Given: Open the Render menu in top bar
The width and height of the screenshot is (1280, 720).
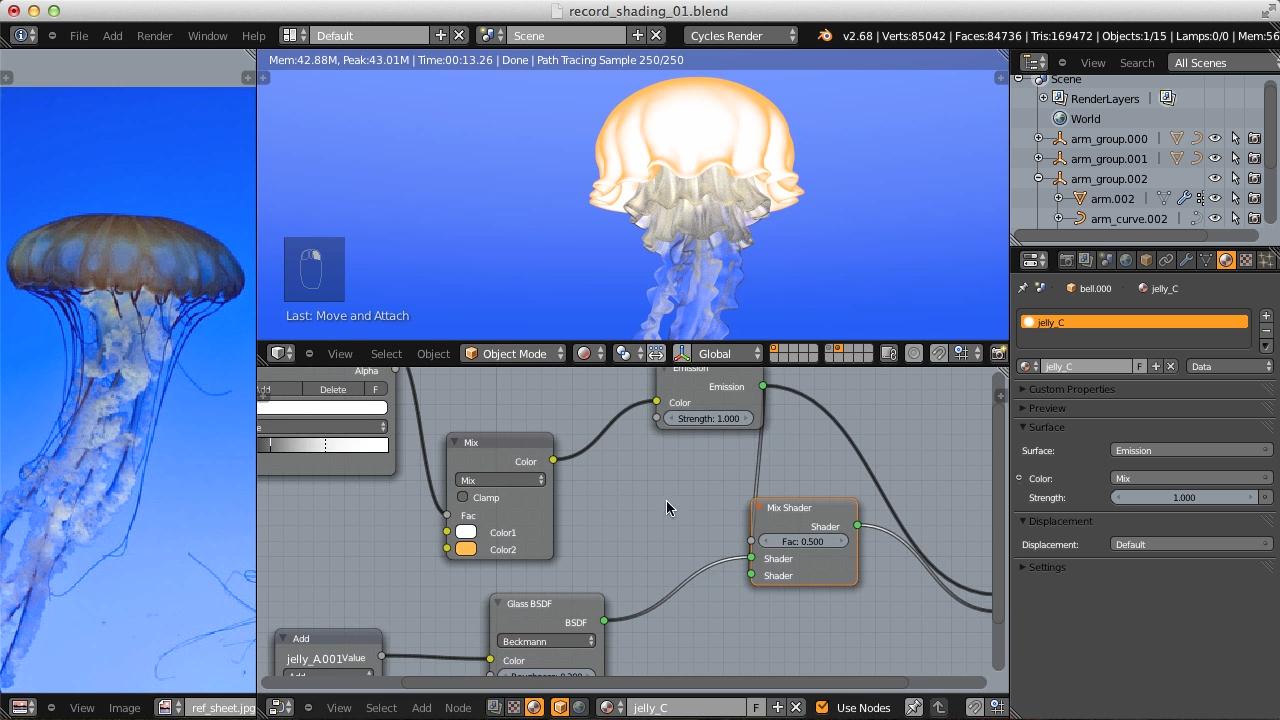Looking at the screenshot, I should tap(154, 36).
